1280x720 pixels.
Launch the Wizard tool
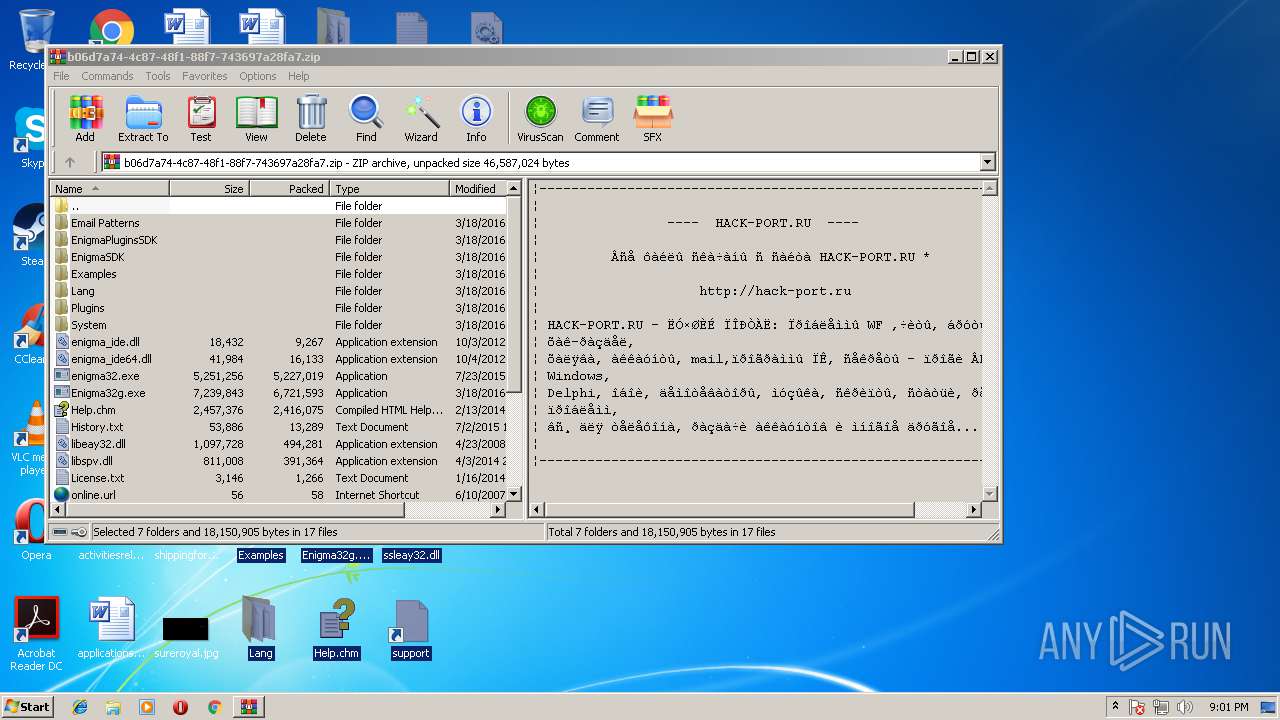coord(421,119)
